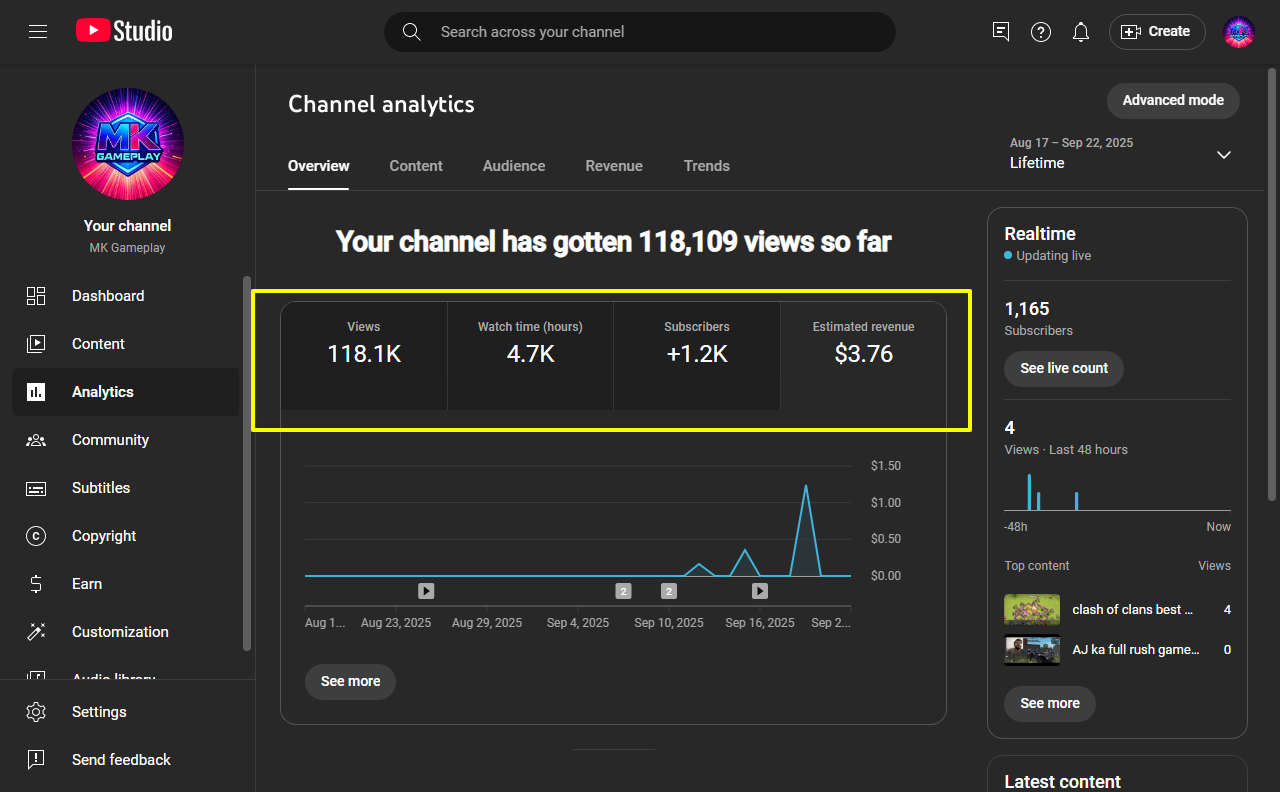Select the Watch time (hours) metric card
This screenshot has height=792, width=1280.
coord(530,343)
